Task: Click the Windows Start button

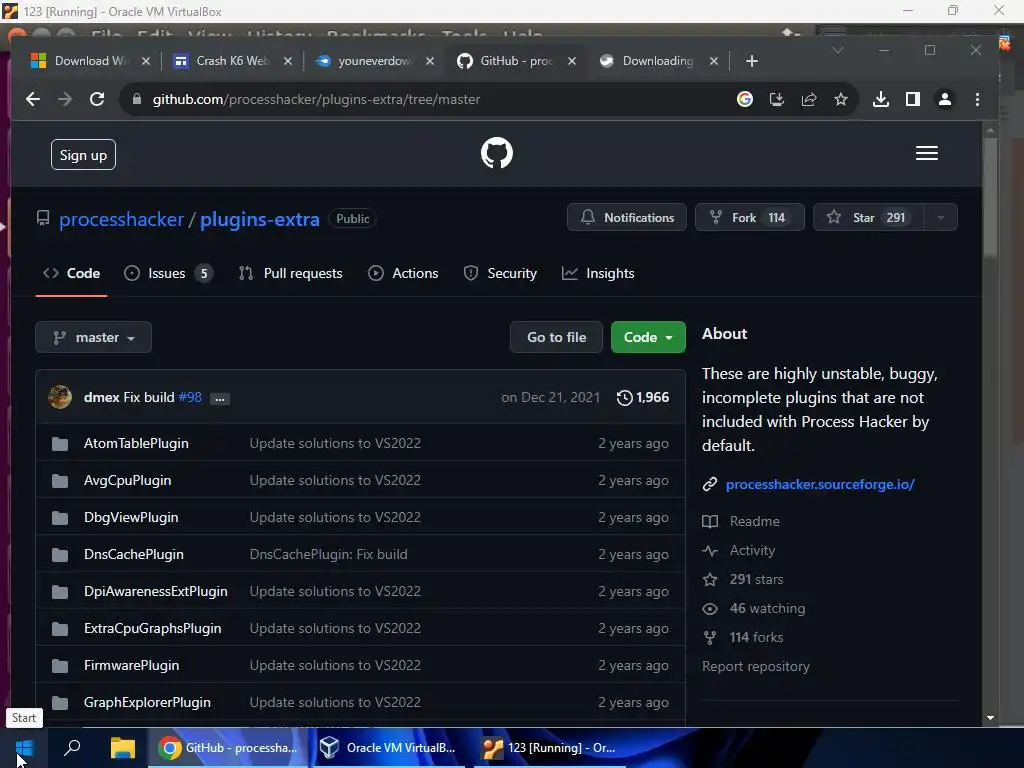Action: 25,748
